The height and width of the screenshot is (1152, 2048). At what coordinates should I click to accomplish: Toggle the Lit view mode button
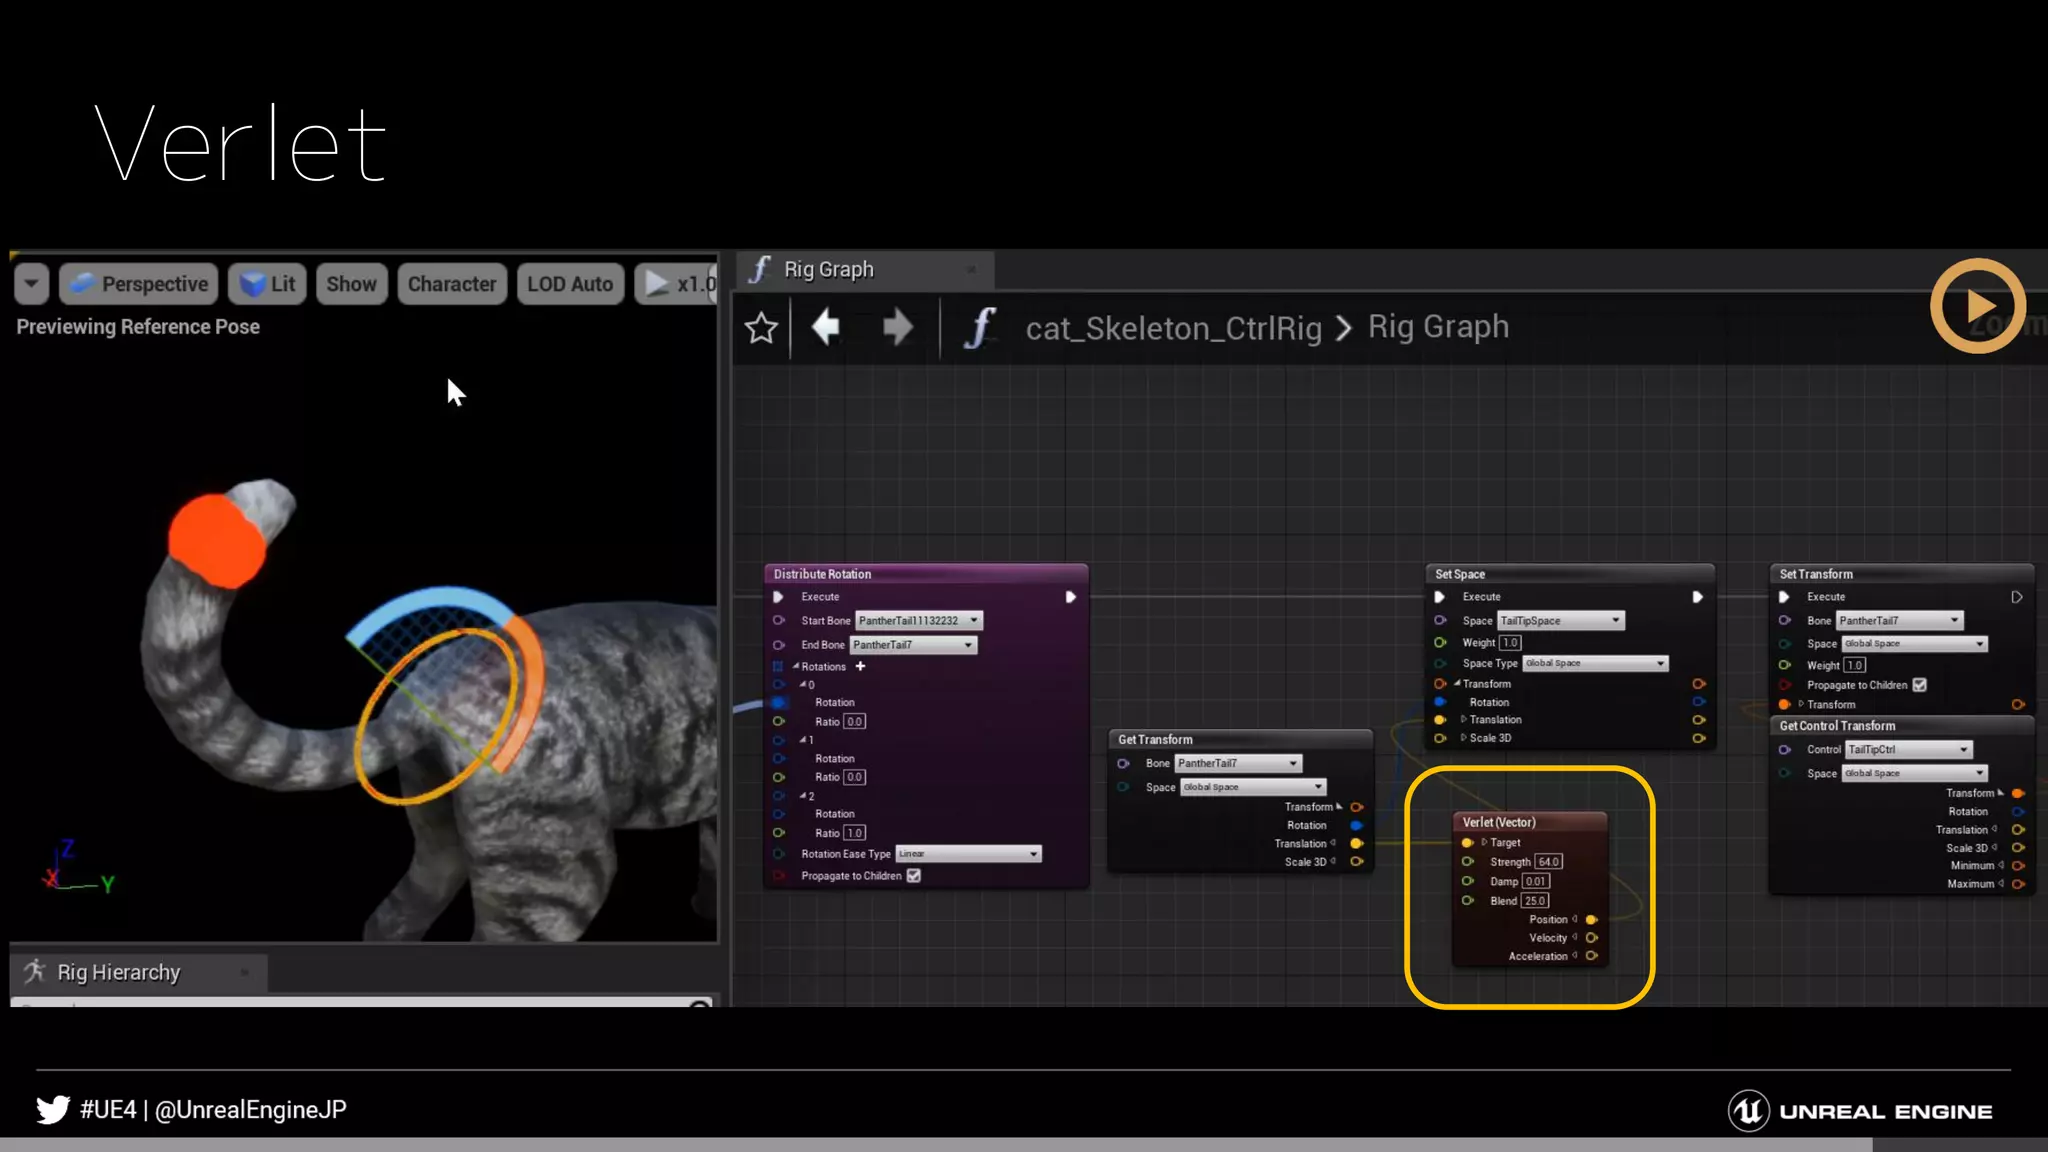268,284
